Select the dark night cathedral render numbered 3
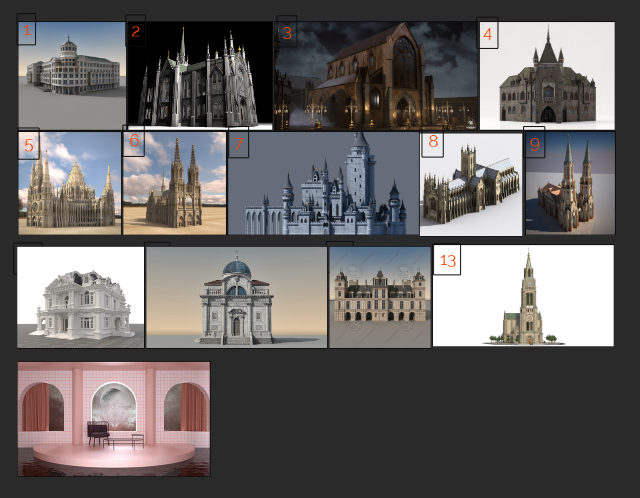 376,76
